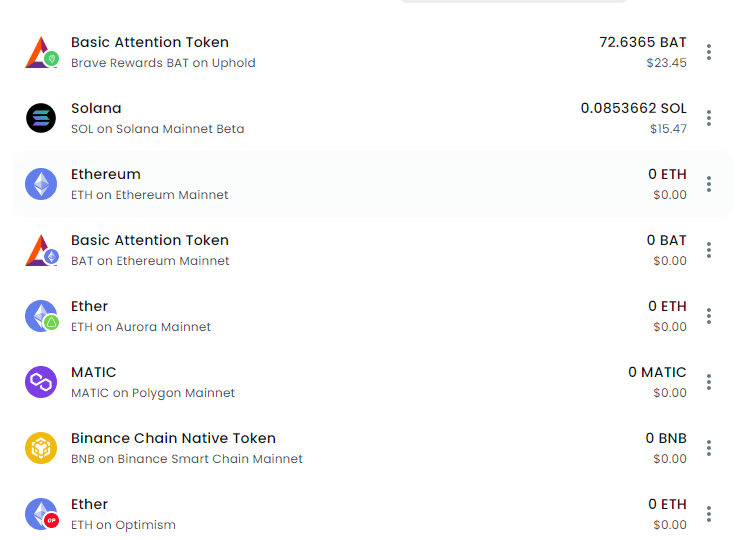Screen dimensions: 745x540
Task: Click the 0.0853662 SOL balance
Action: pos(633,108)
